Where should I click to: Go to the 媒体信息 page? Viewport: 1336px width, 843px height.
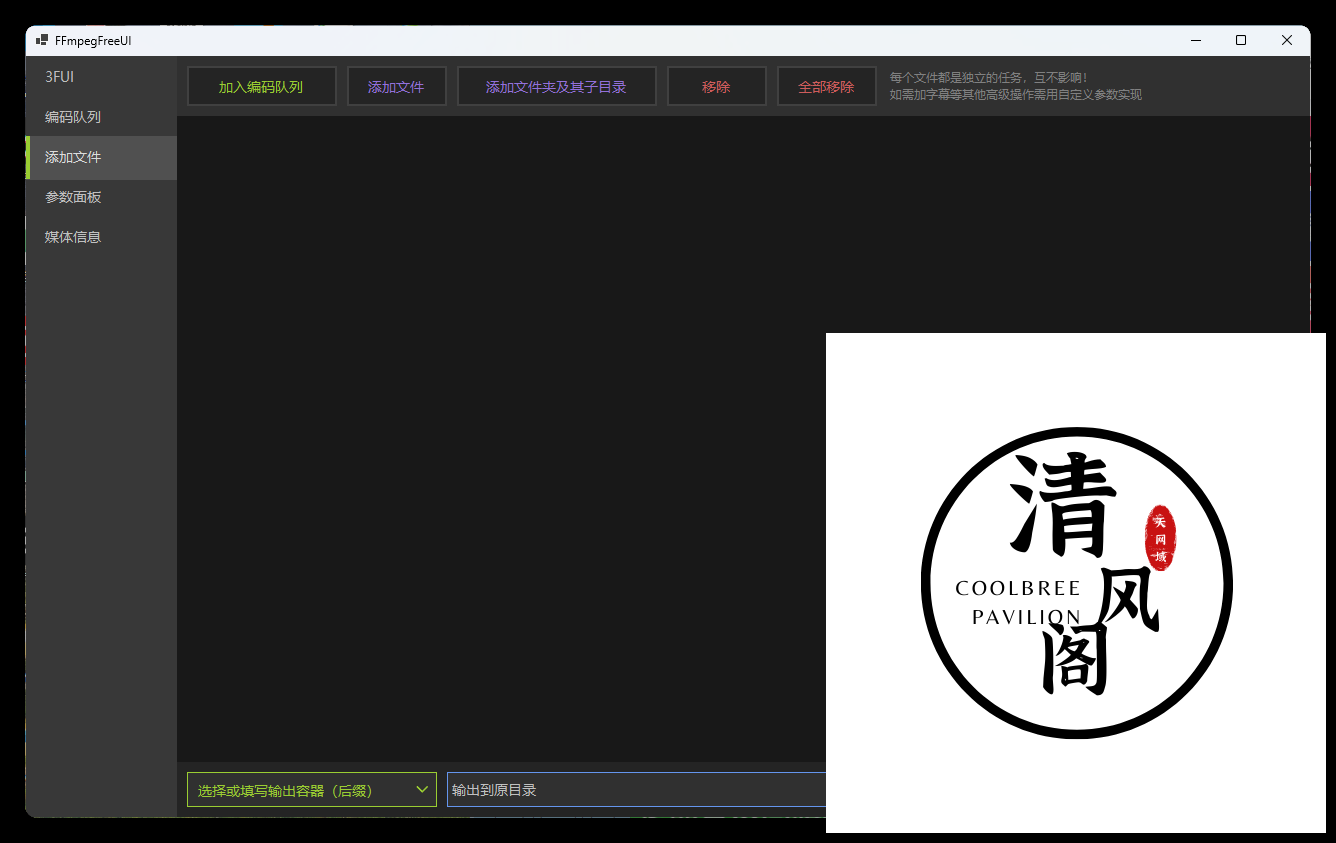click(101, 237)
